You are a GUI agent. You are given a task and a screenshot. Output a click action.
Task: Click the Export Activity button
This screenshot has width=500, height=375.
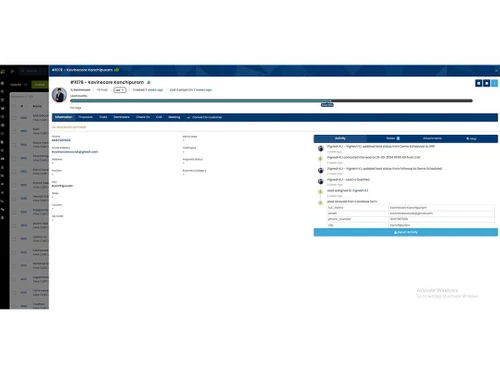point(406,232)
